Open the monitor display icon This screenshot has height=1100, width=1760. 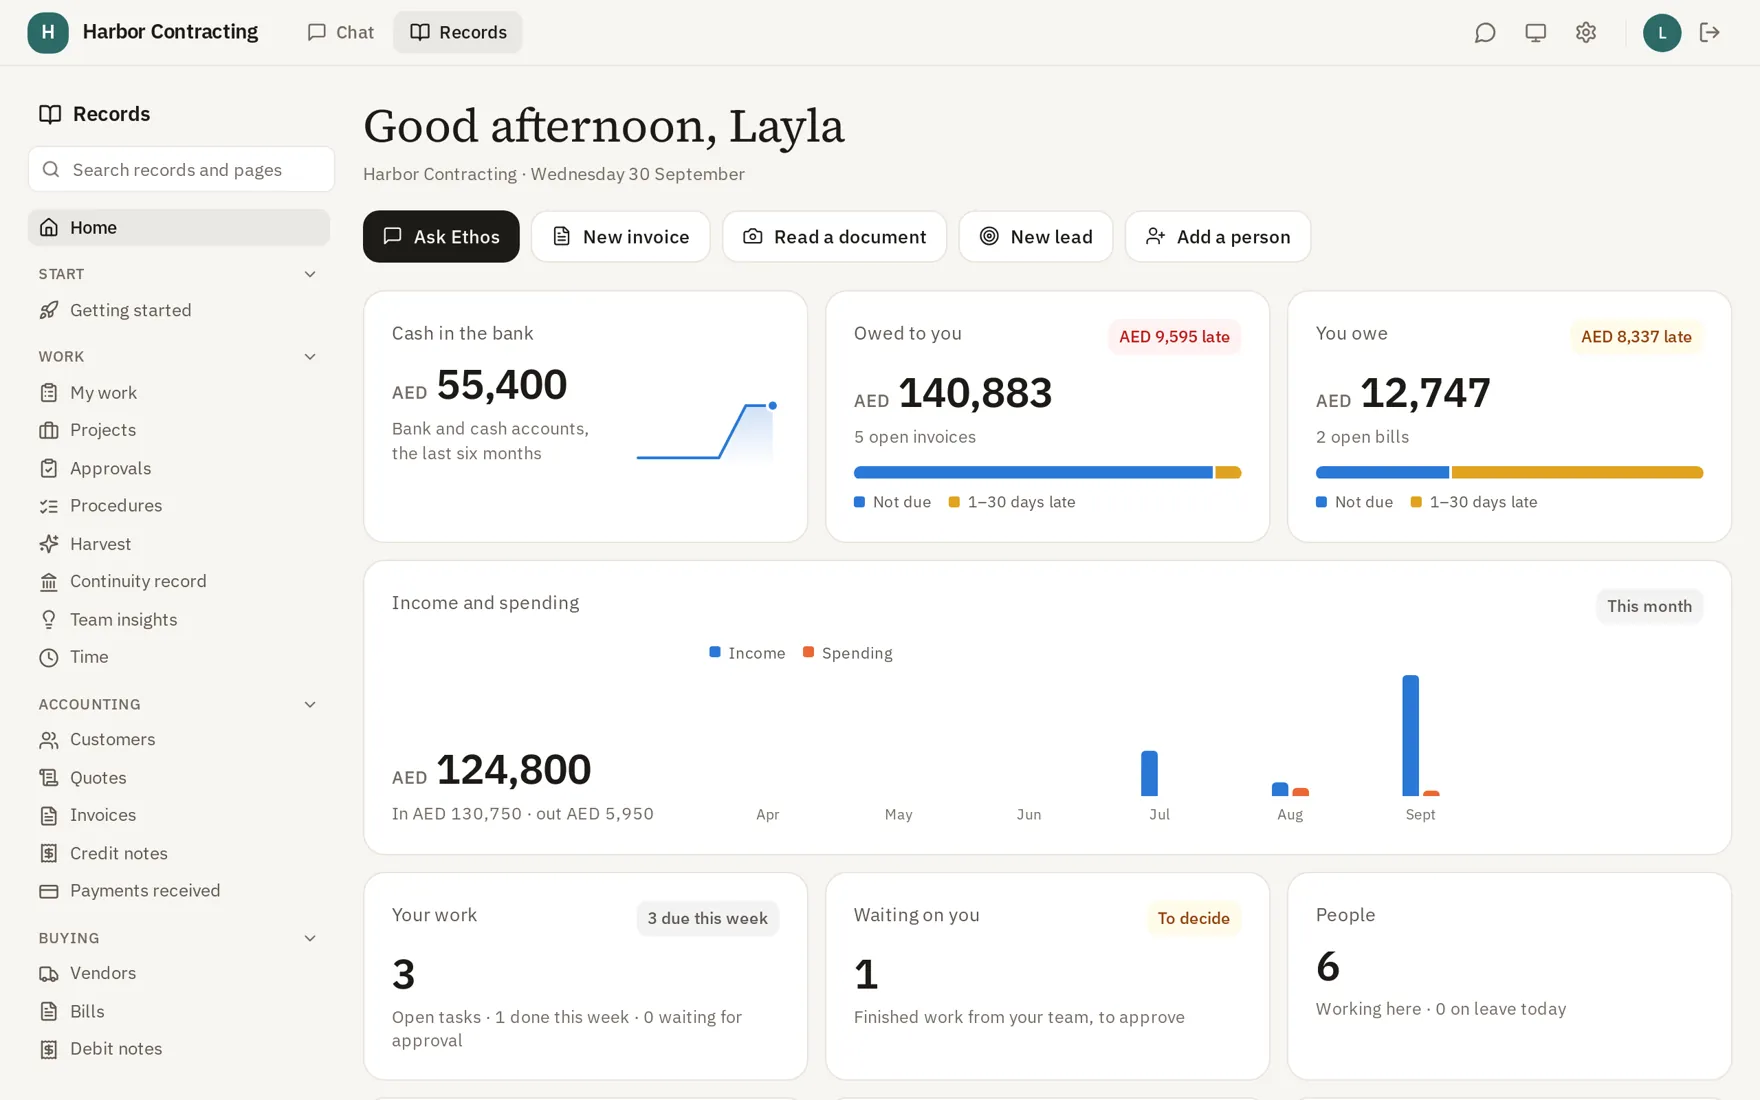tap(1535, 32)
